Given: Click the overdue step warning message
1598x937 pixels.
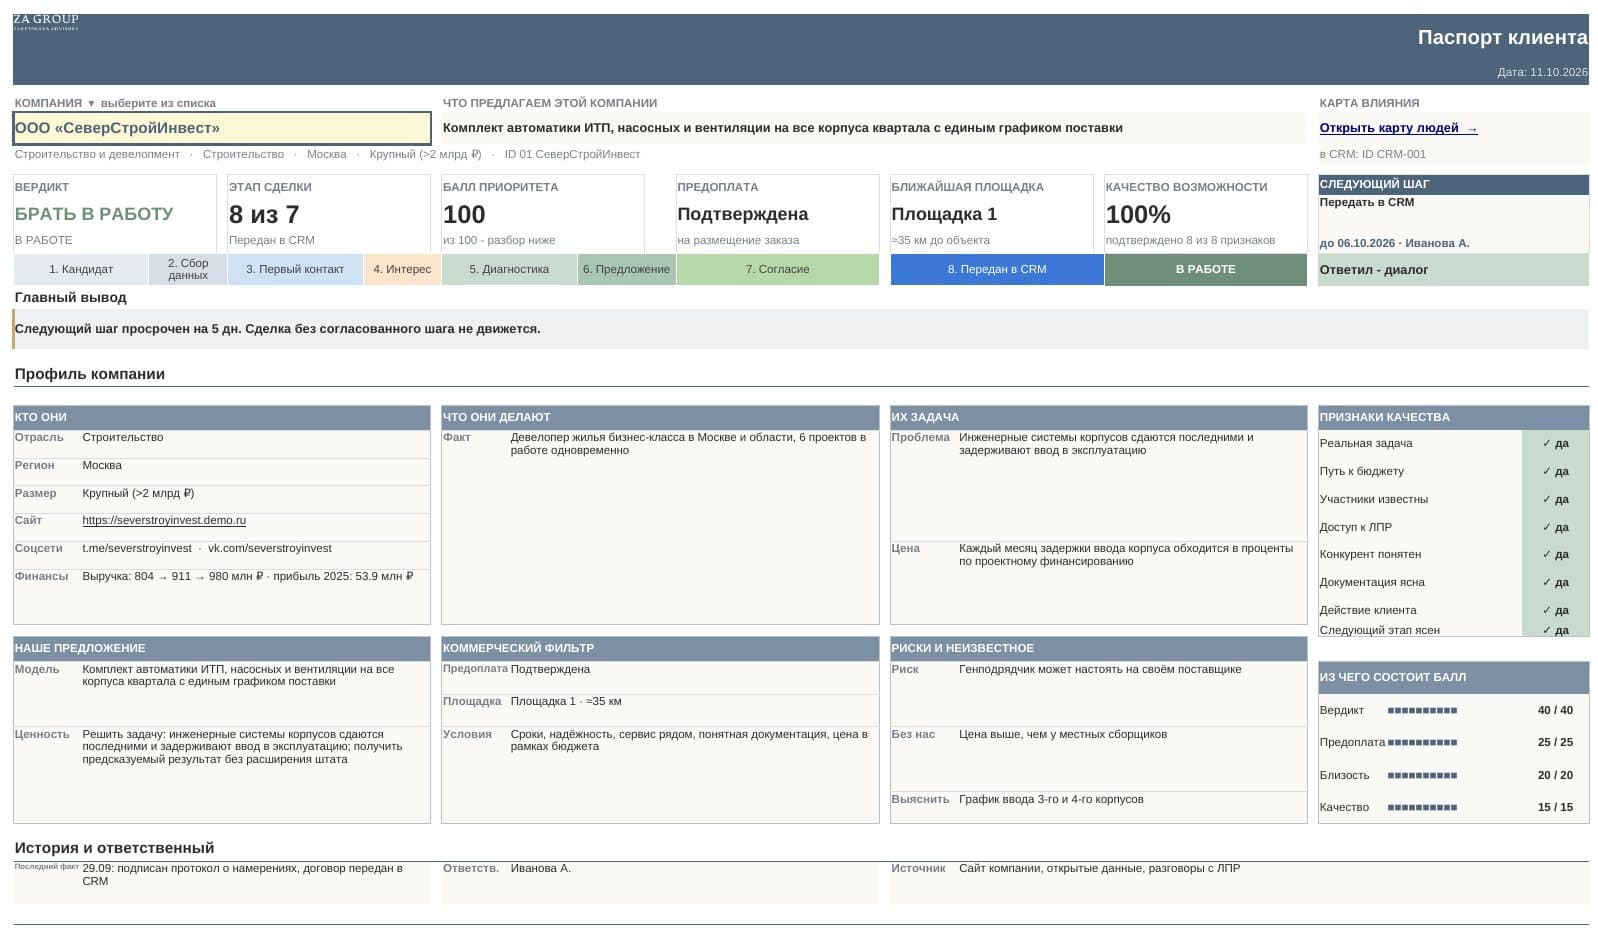Looking at the screenshot, I should point(277,329).
